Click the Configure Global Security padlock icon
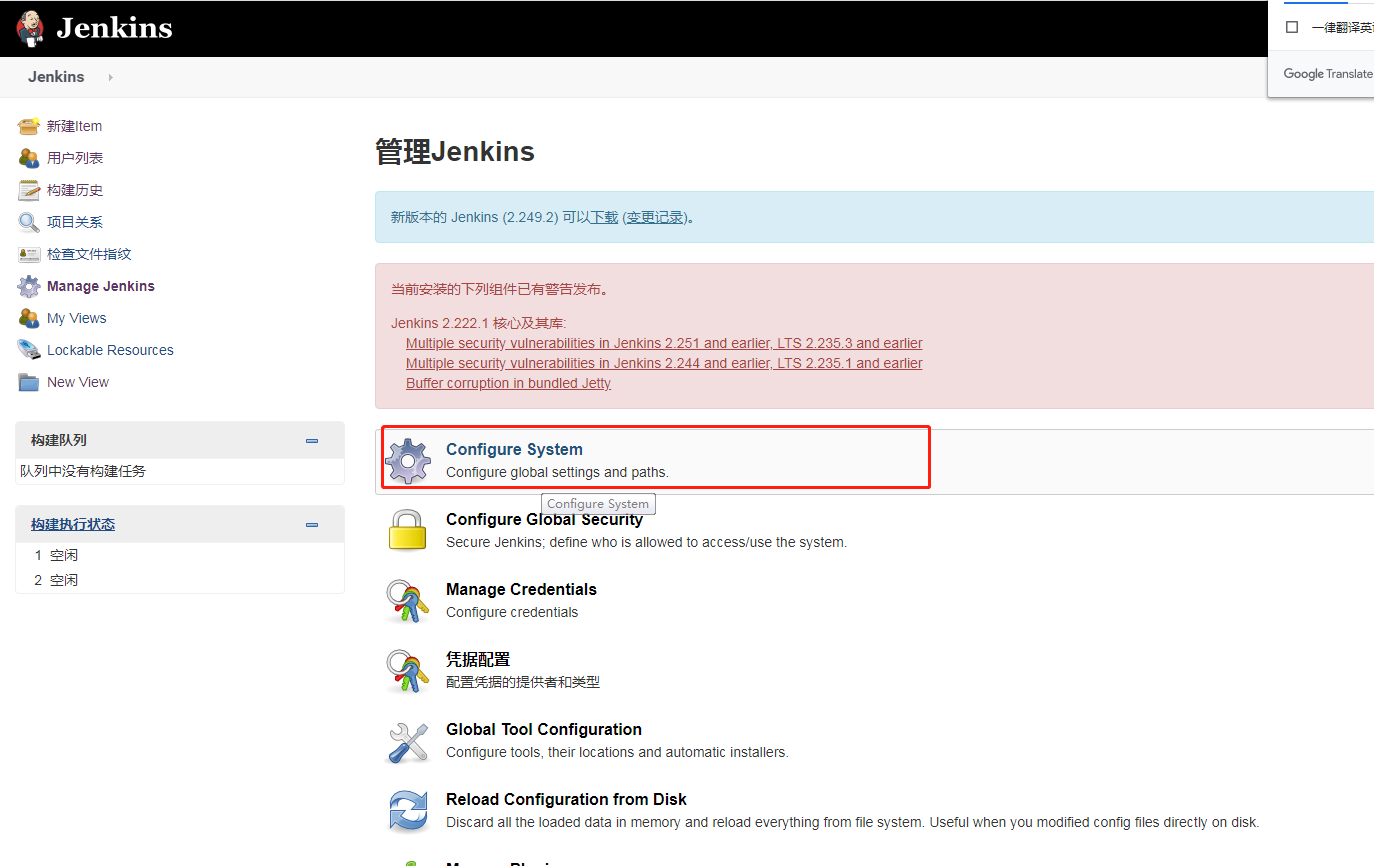This screenshot has height=866, width=1374. [408, 530]
